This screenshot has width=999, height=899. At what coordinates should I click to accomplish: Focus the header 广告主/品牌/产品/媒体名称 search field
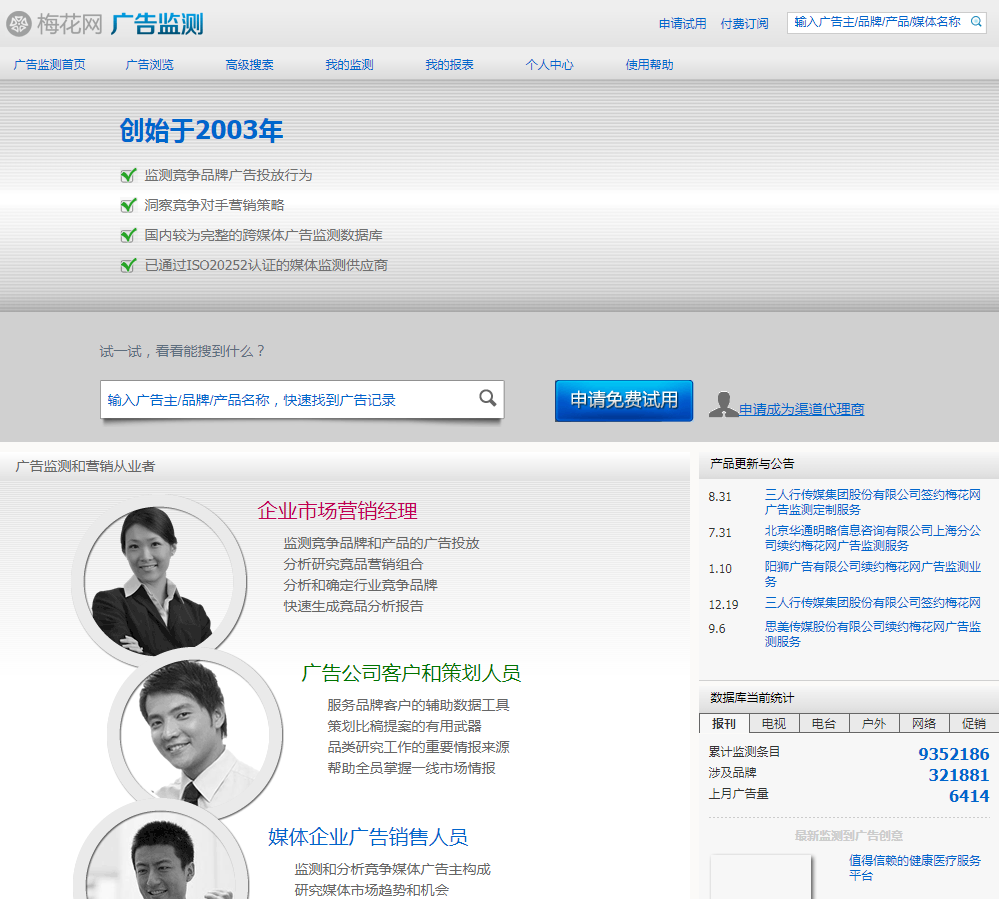(878, 22)
